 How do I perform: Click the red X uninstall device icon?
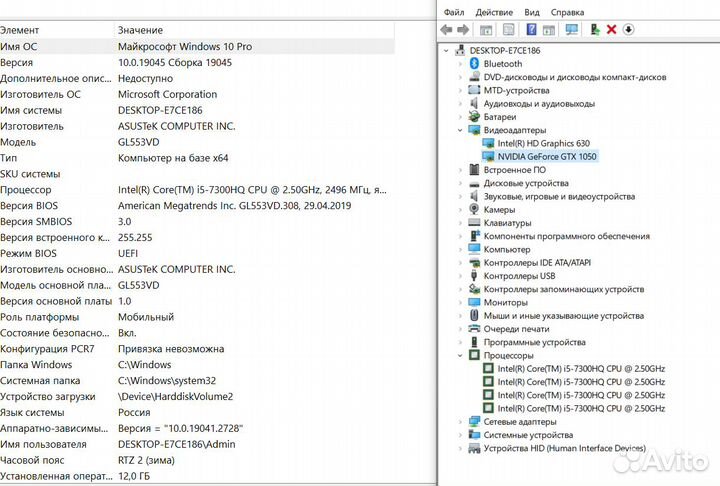tap(611, 30)
